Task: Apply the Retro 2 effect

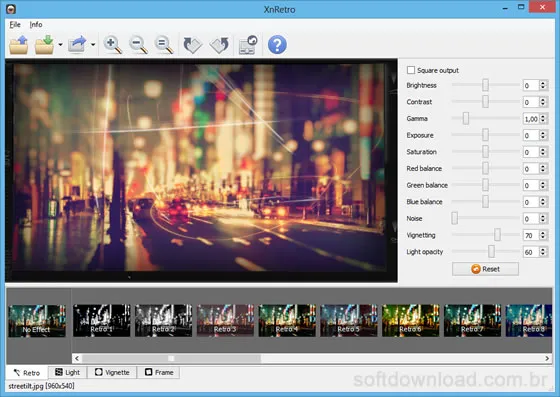Action: pos(164,321)
